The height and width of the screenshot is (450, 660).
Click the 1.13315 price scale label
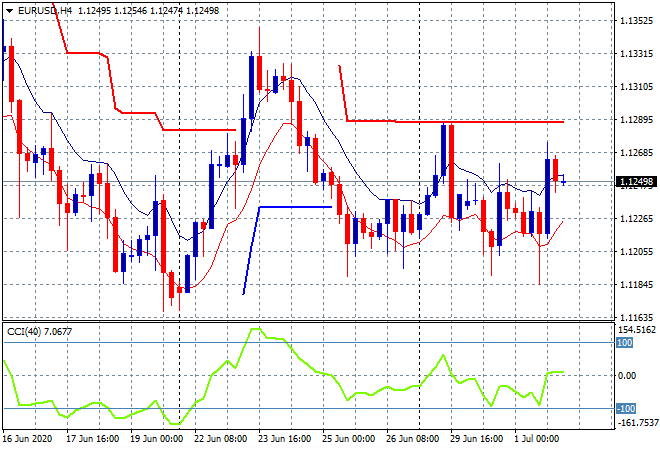coord(637,54)
